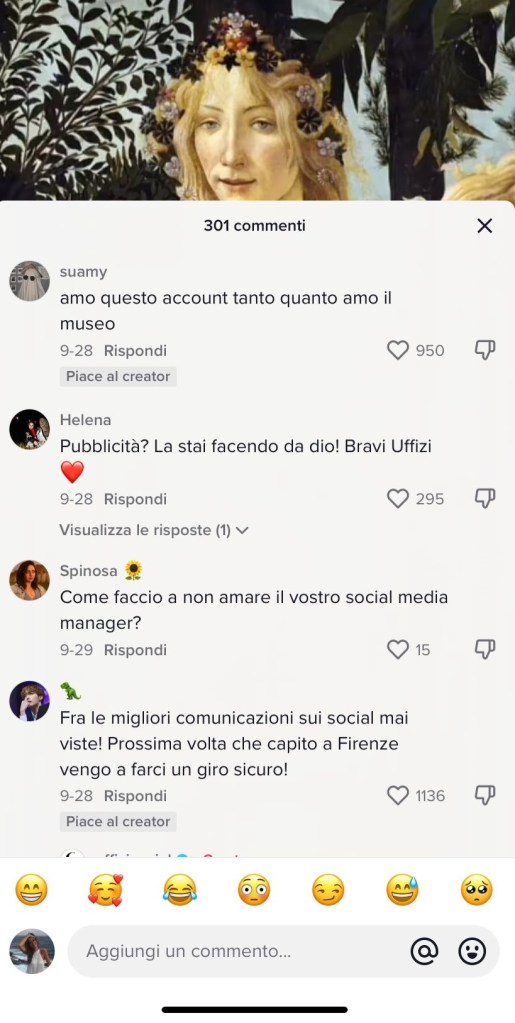Image resolution: width=515 pixels, height=1023 pixels.
Task: Open Helena's profile picture
Action: (x=29, y=429)
